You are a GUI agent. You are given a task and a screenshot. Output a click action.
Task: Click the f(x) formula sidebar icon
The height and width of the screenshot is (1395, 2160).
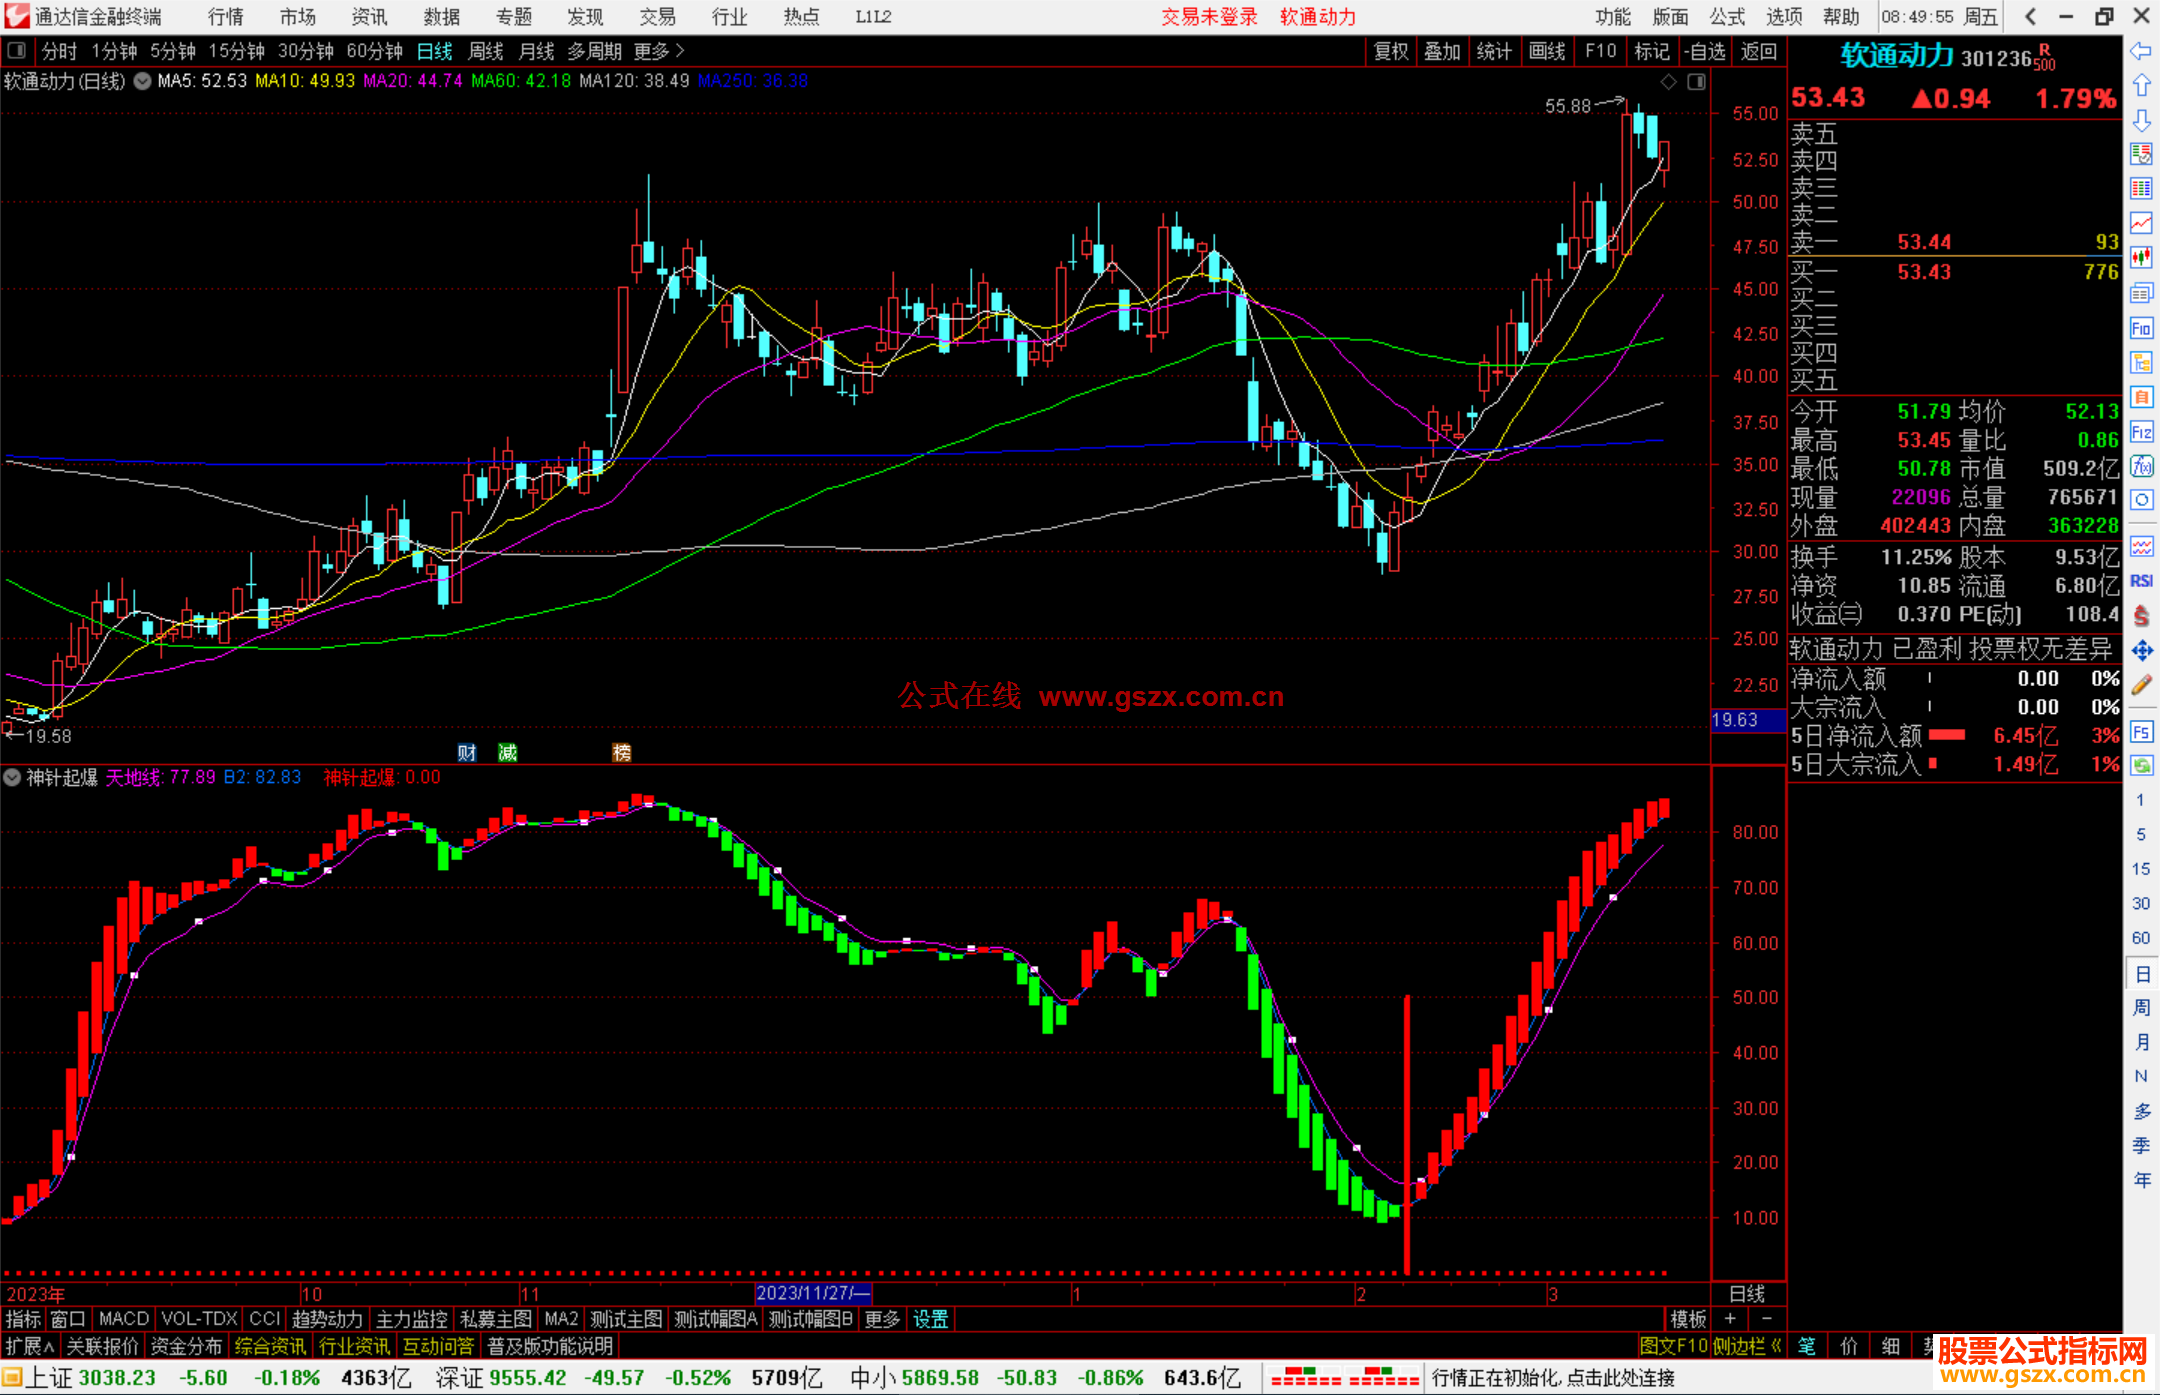[2141, 467]
